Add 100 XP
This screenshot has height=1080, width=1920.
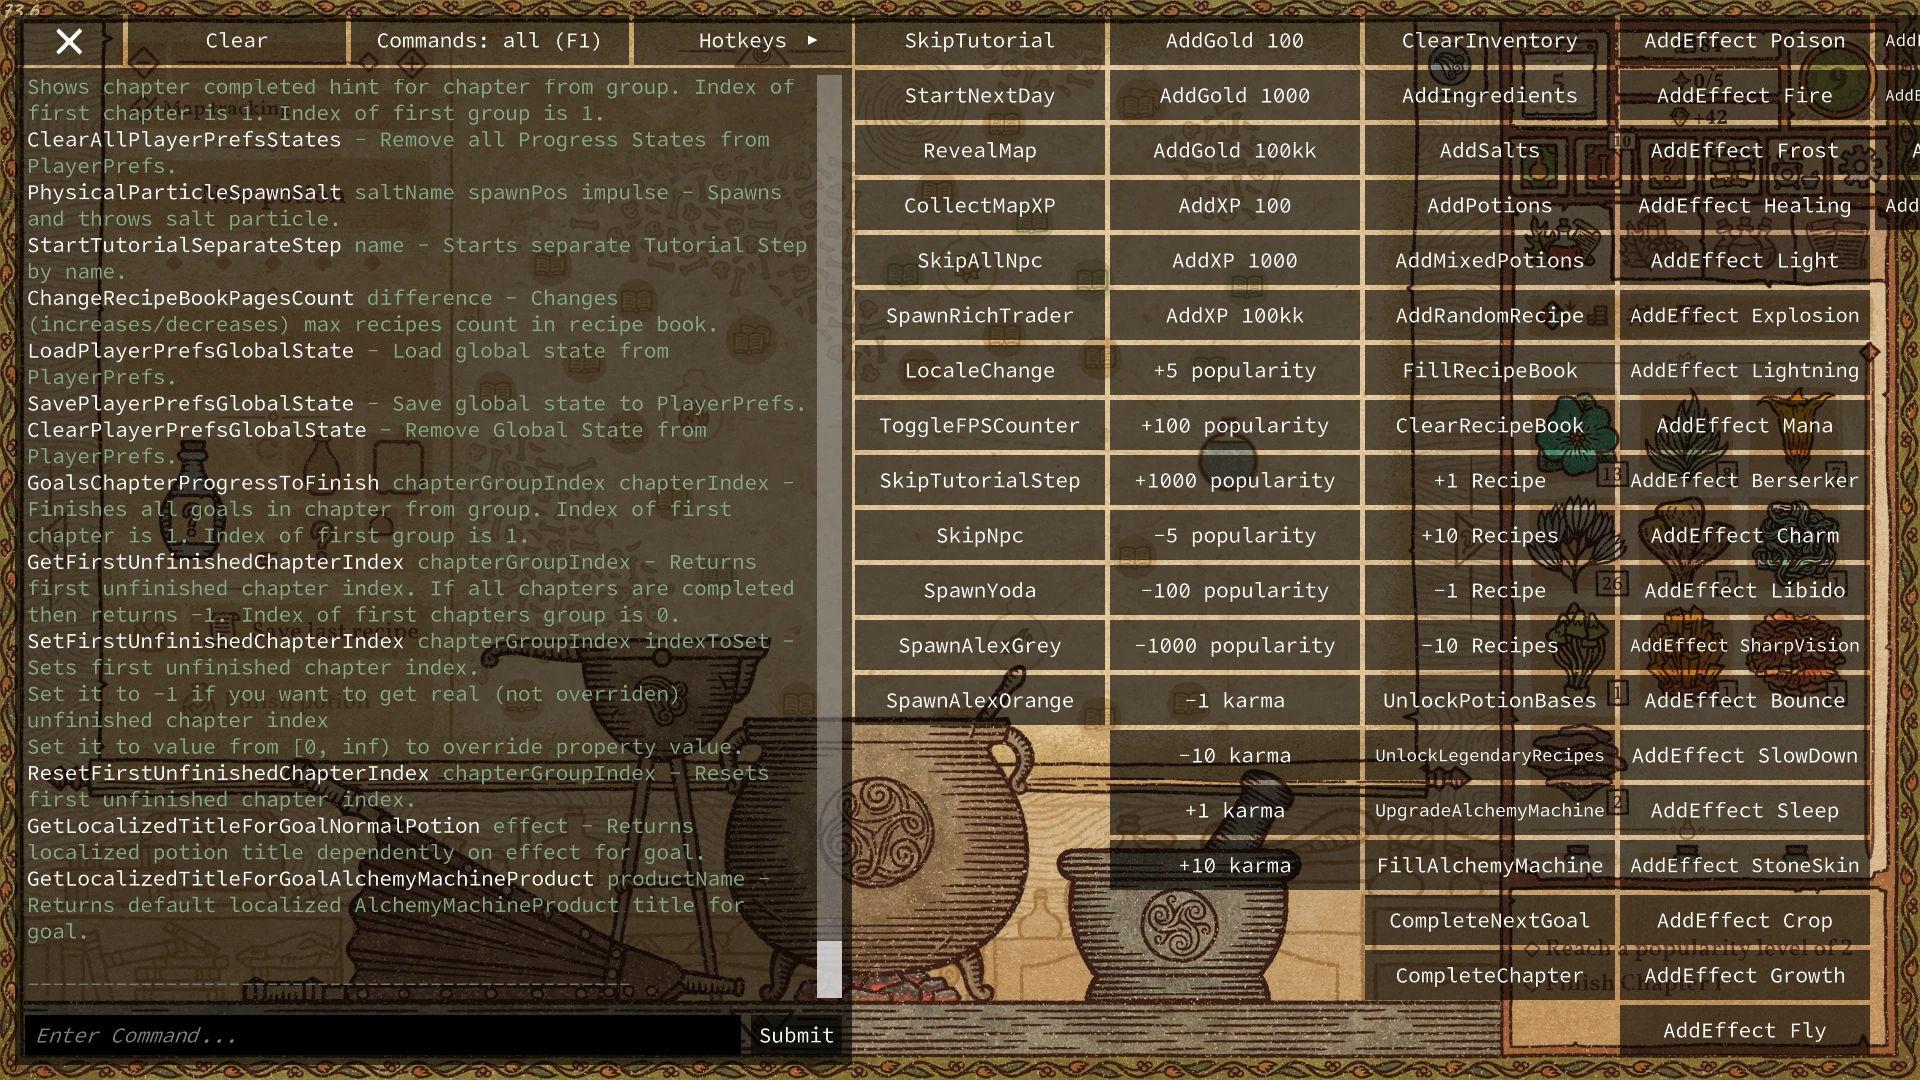point(1234,205)
